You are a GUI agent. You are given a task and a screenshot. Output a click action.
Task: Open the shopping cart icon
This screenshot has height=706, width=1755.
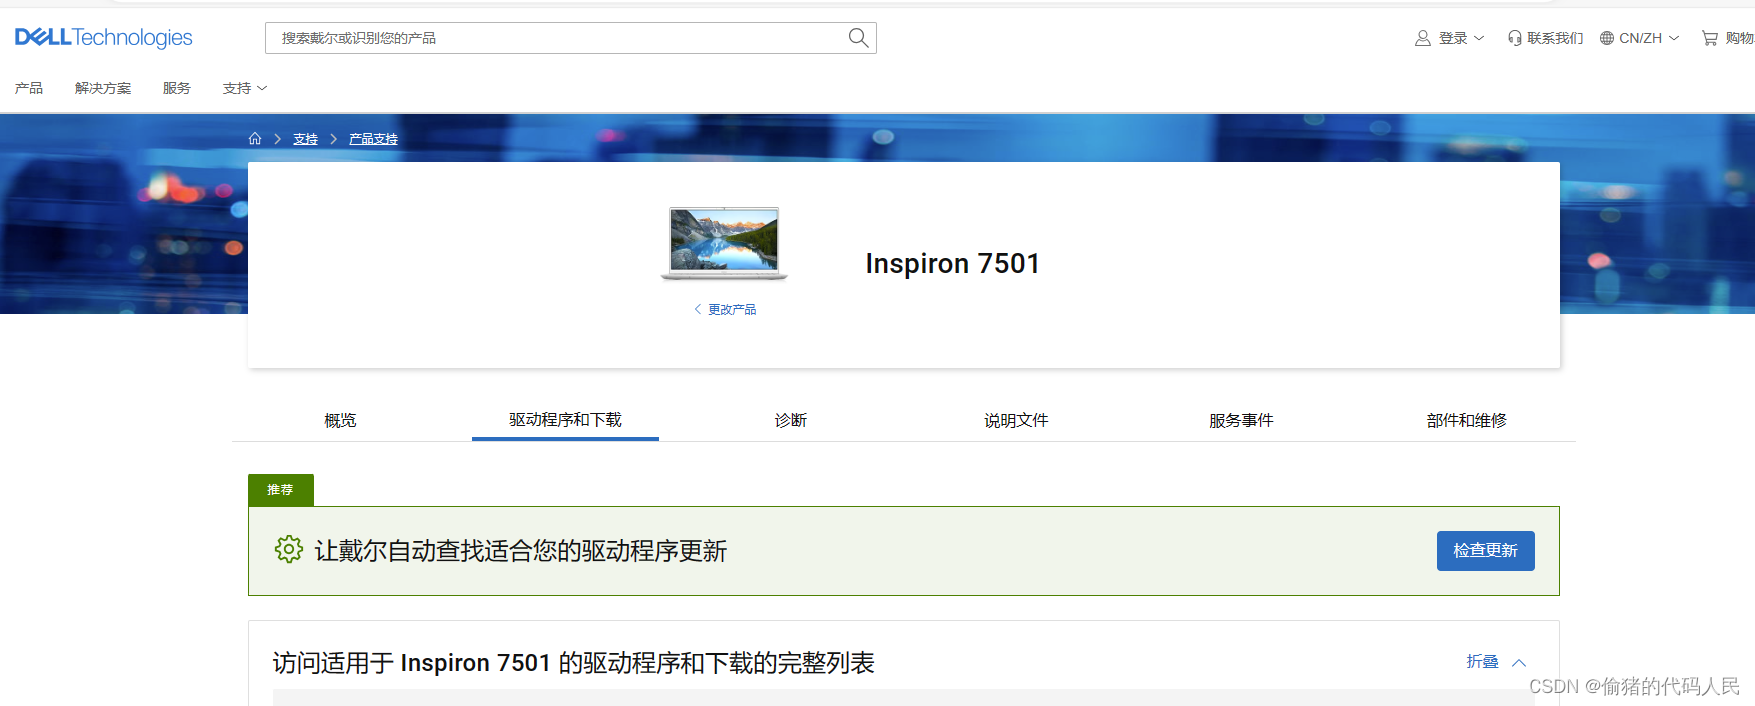tap(1710, 38)
